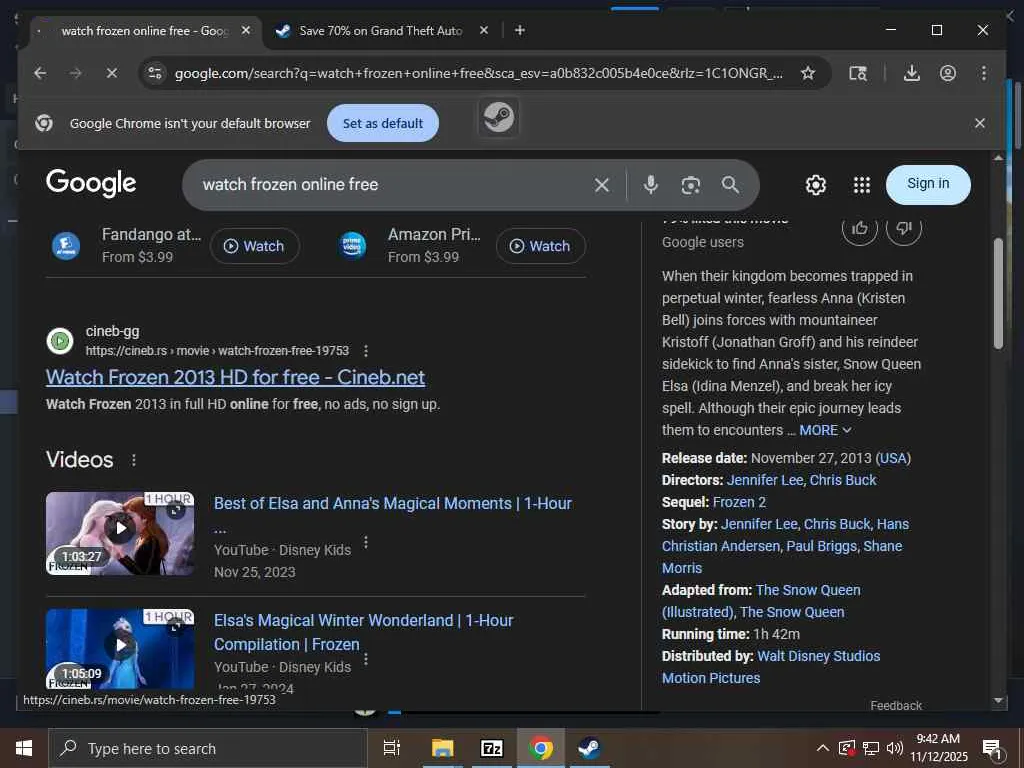Open Paul Briggs link in Story by
The height and width of the screenshot is (768, 1024).
click(821, 546)
